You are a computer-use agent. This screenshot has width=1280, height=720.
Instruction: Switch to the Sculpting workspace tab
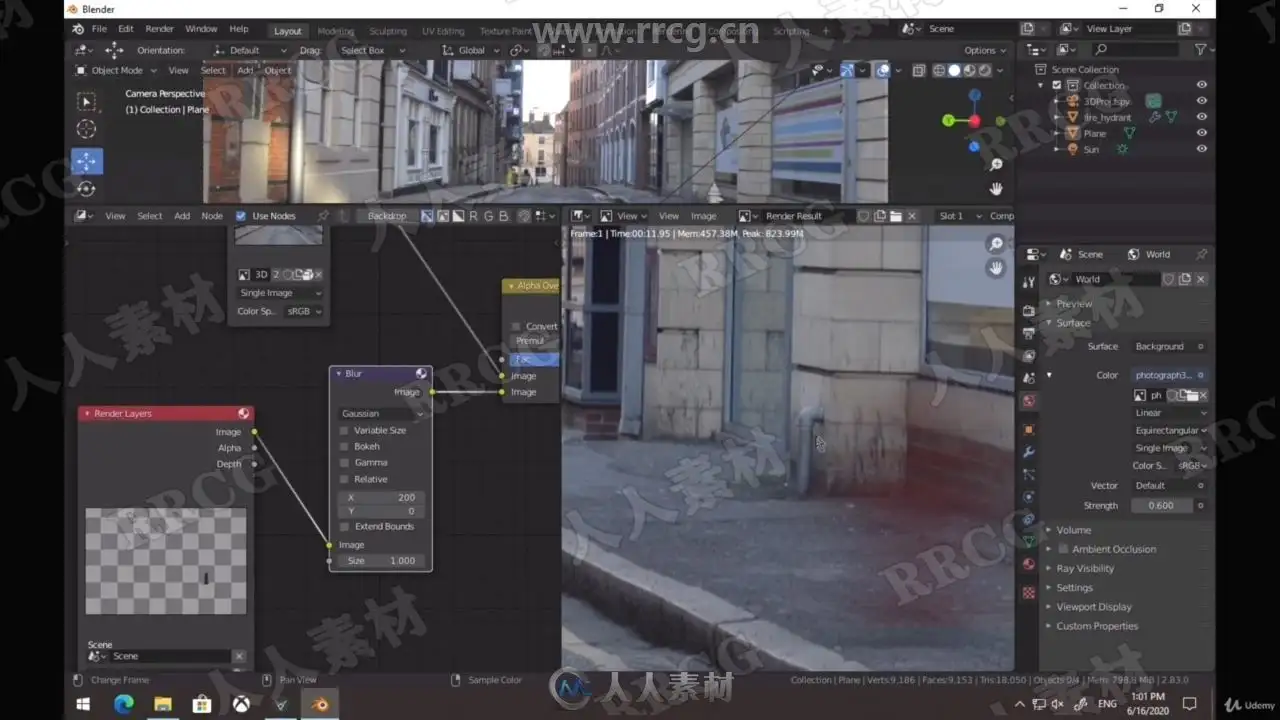coord(388,31)
